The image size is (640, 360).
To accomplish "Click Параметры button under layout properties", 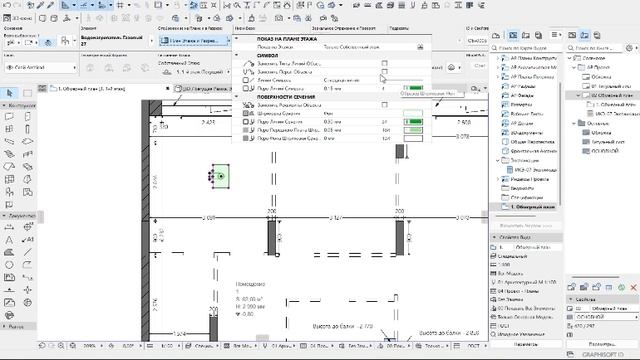I will point(602,344).
